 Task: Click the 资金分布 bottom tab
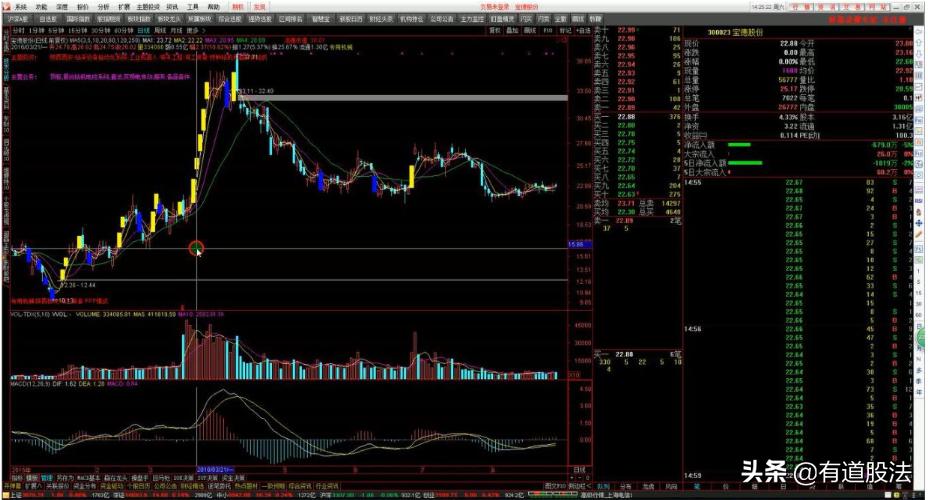click(x=83, y=486)
